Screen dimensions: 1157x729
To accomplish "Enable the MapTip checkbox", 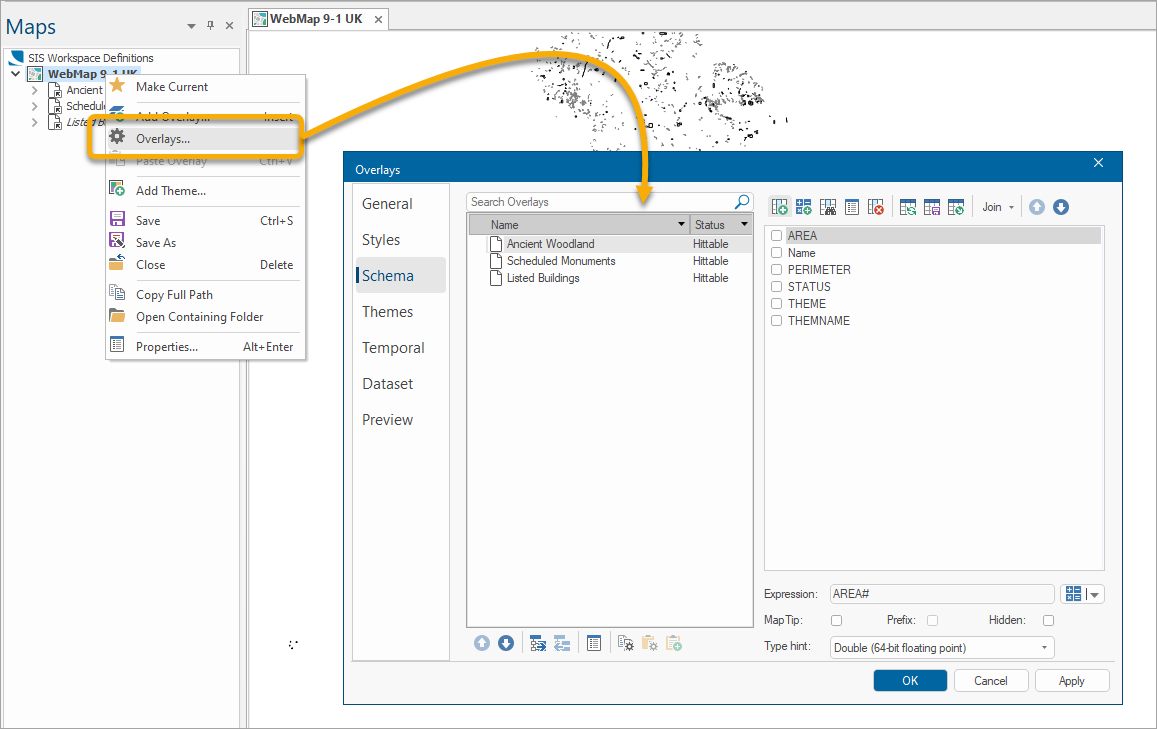I will [x=836, y=620].
